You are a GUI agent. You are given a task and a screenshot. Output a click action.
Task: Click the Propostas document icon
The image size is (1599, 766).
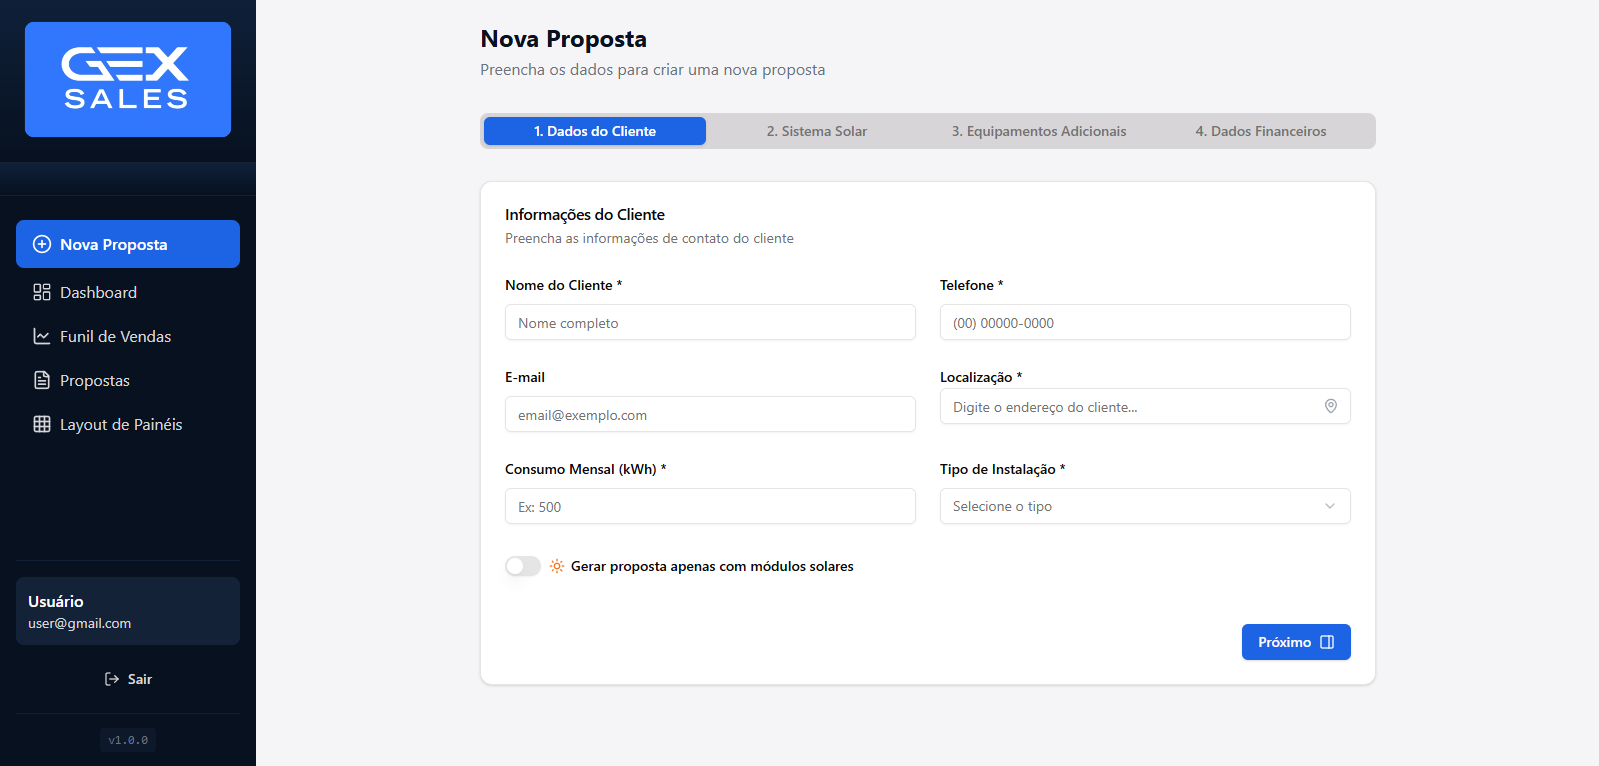(x=42, y=380)
